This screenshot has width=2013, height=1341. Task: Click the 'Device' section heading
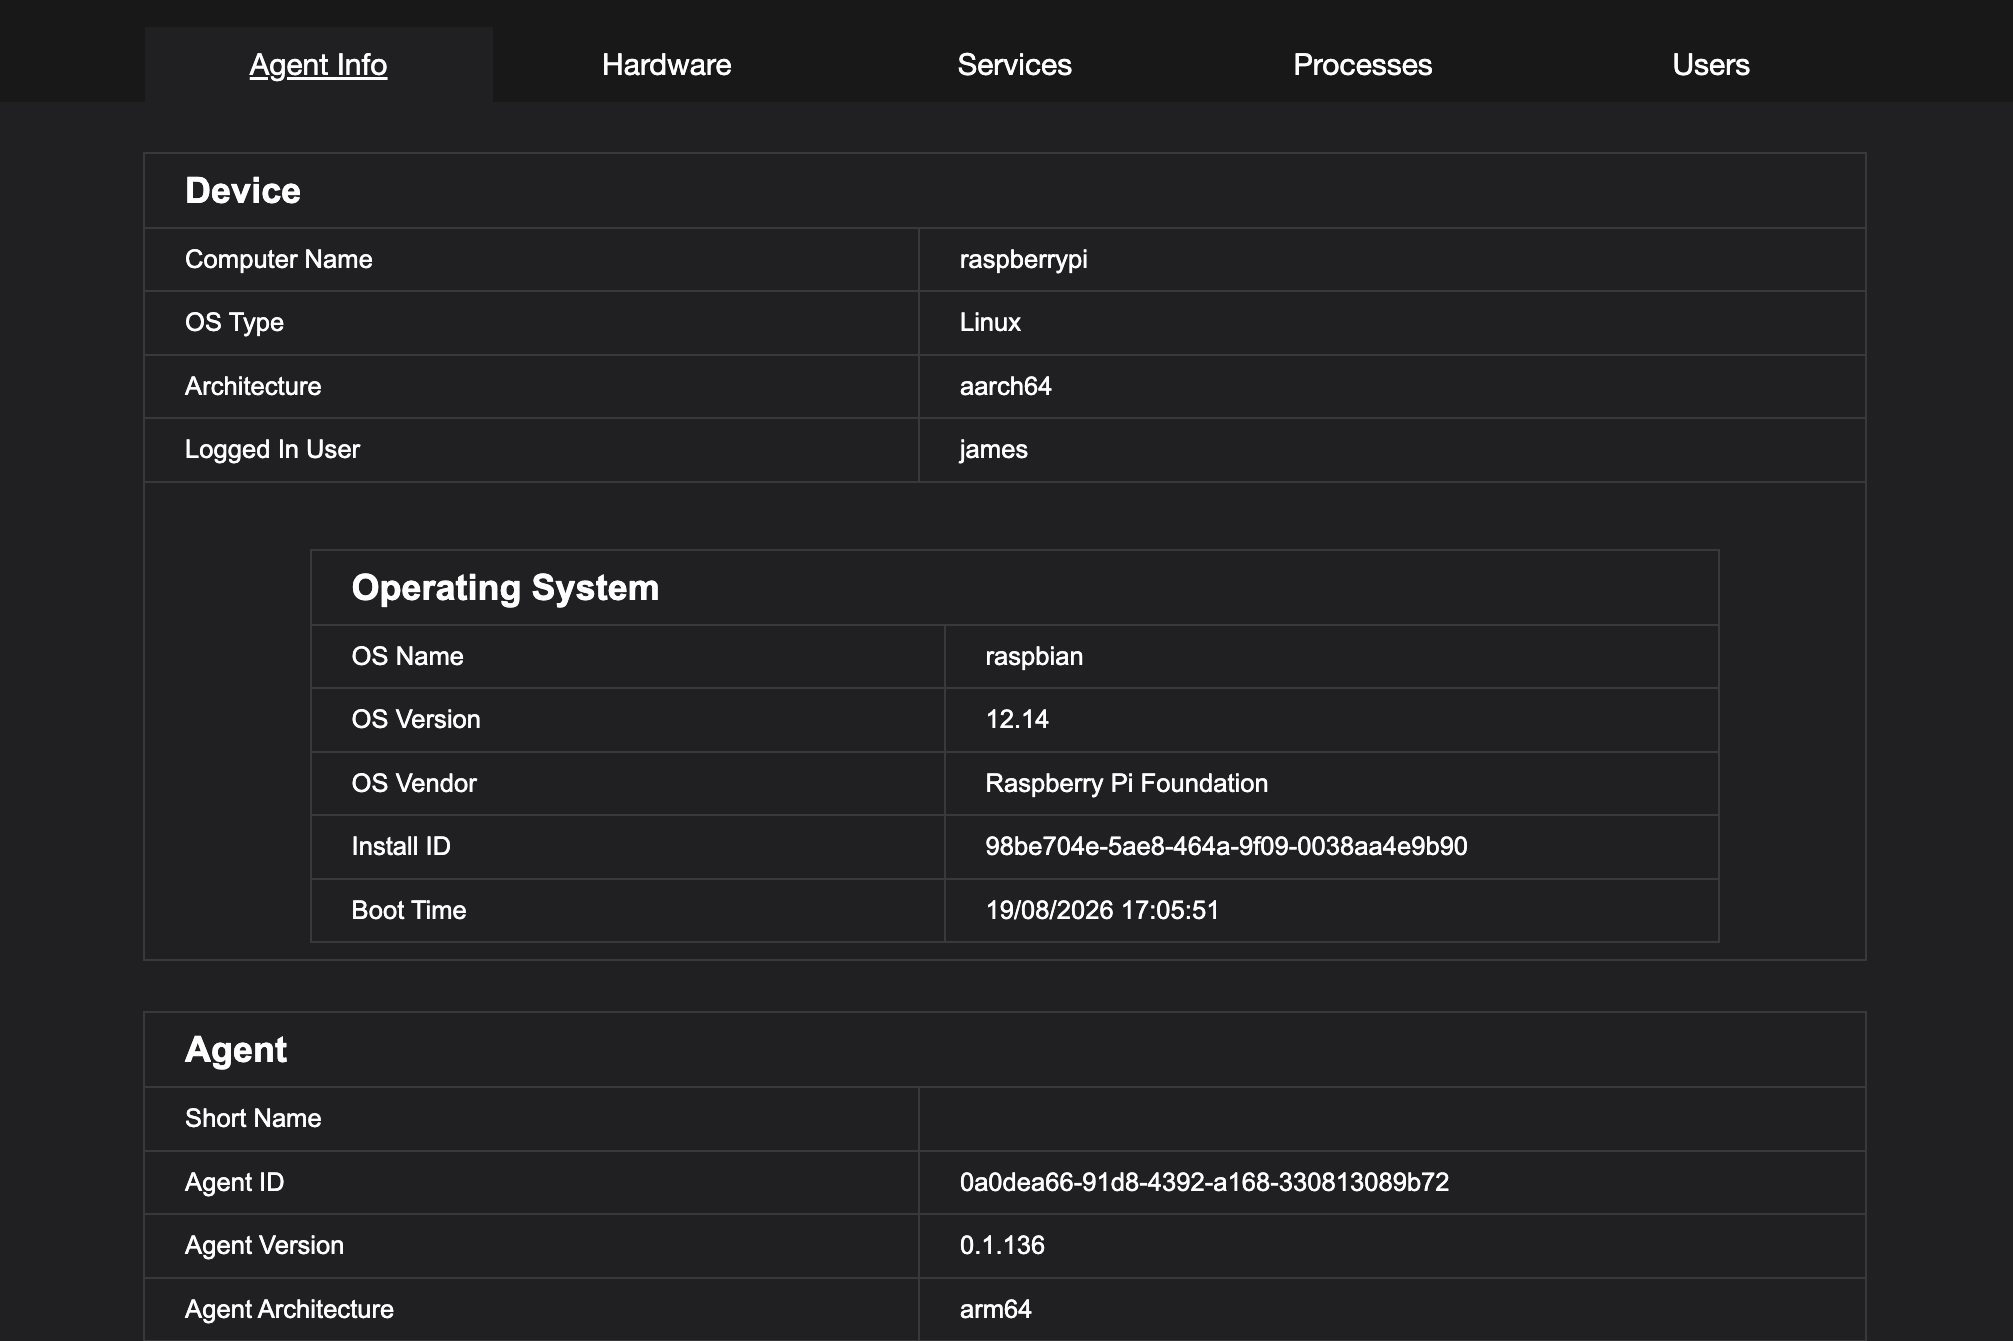tap(243, 191)
